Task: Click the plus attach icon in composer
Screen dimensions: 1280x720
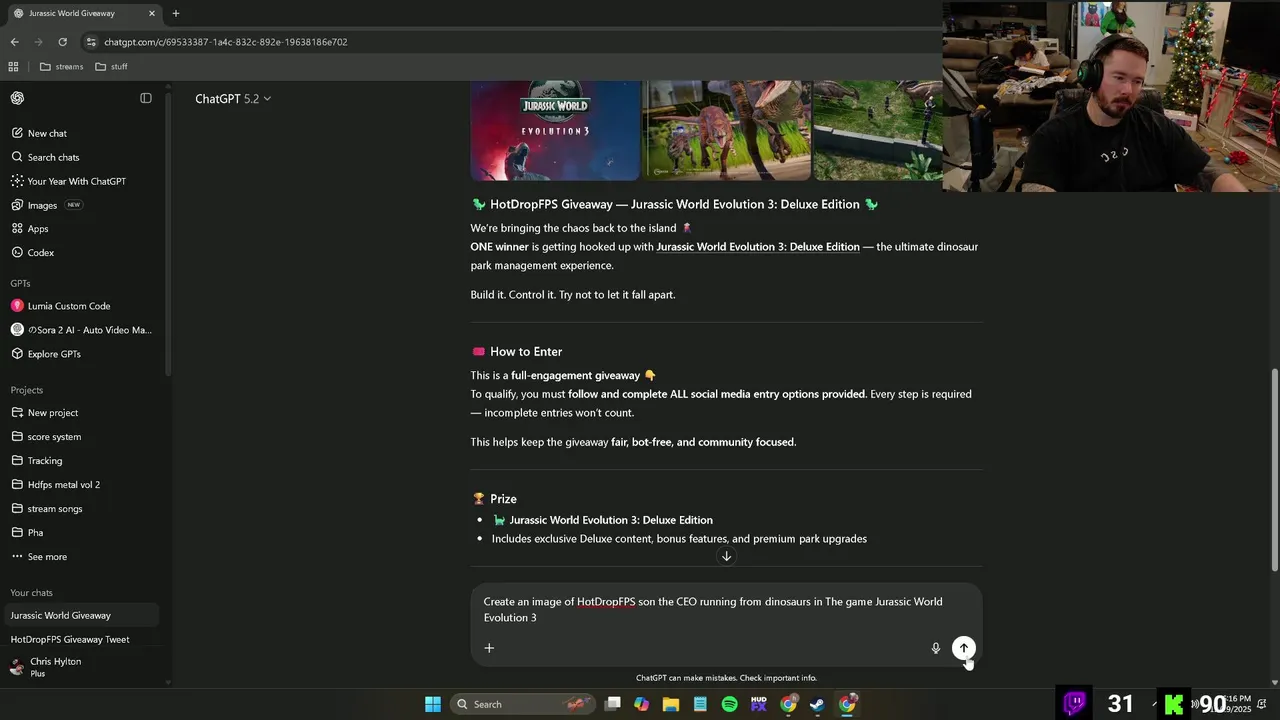Action: (489, 648)
